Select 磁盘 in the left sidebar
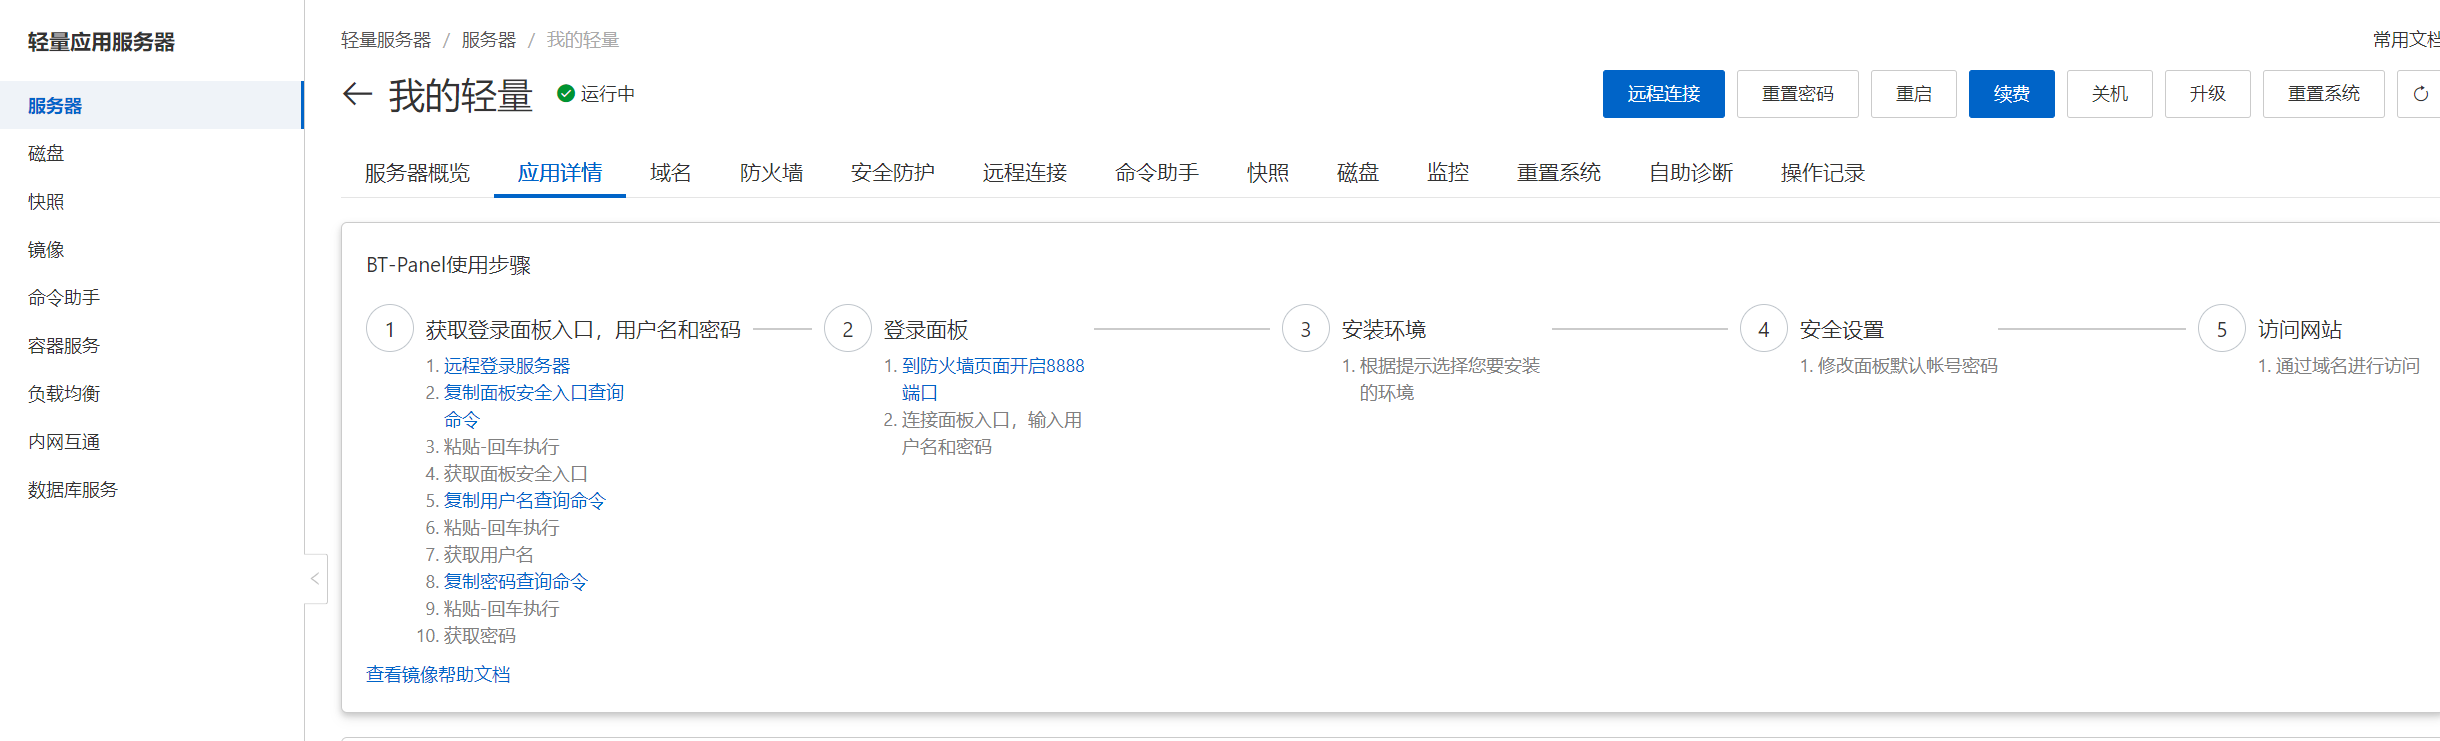Screen dimensions: 2440x741 [151, 153]
